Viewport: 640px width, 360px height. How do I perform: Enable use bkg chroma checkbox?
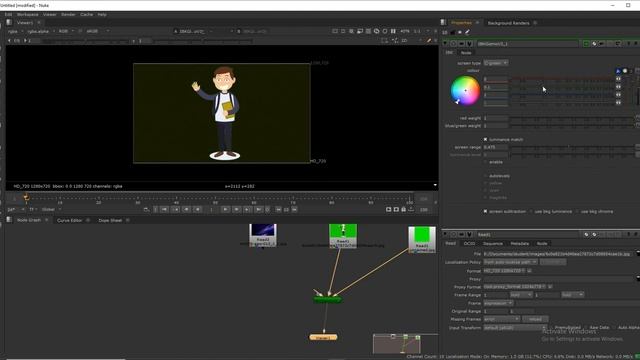[578, 211]
